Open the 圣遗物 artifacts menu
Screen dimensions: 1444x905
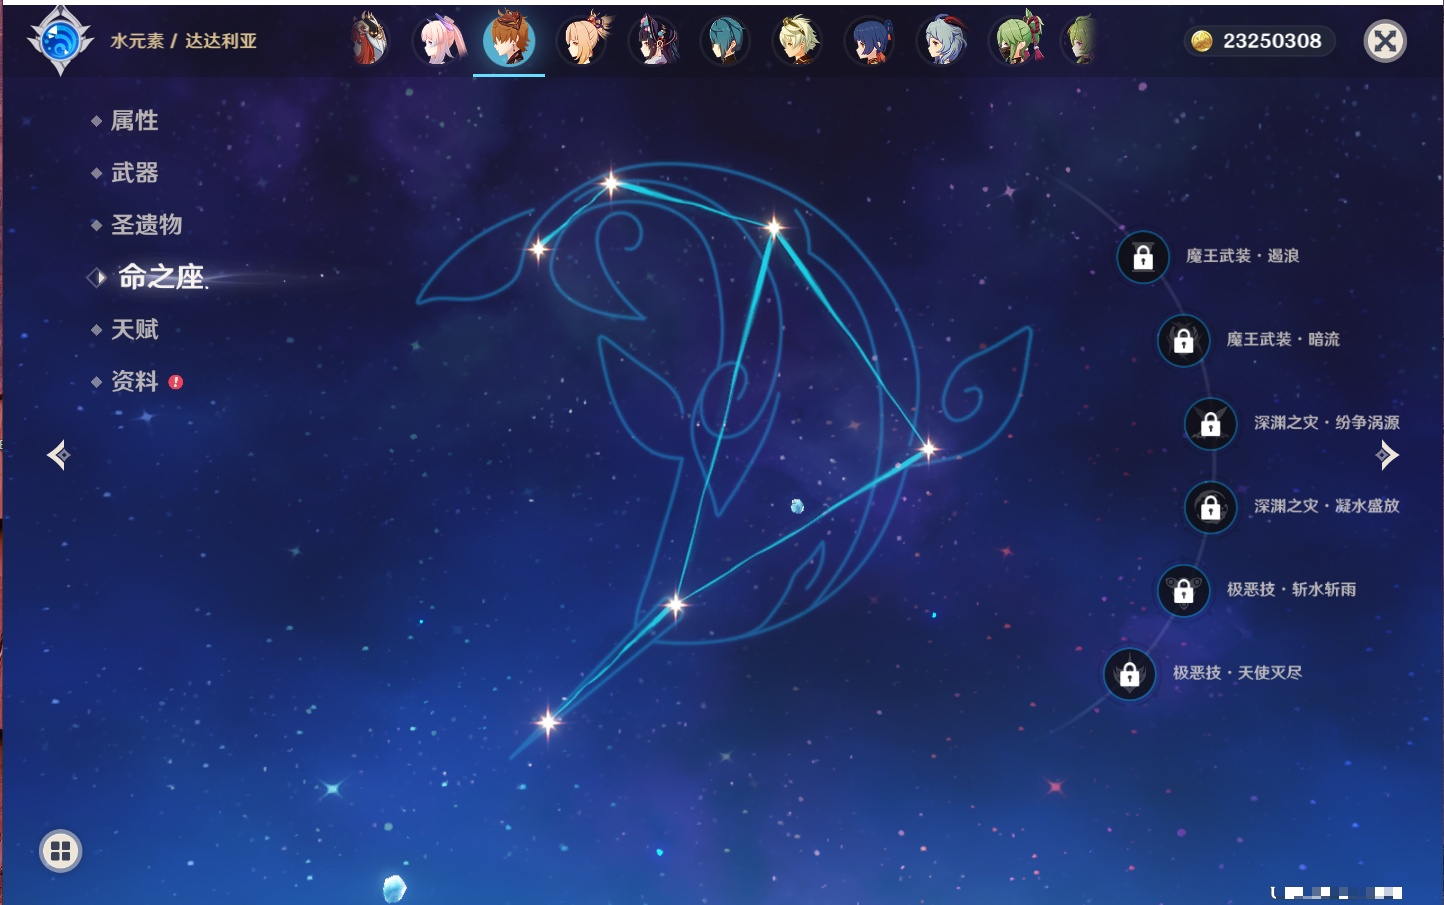pyautogui.click(x=146, y=225)
